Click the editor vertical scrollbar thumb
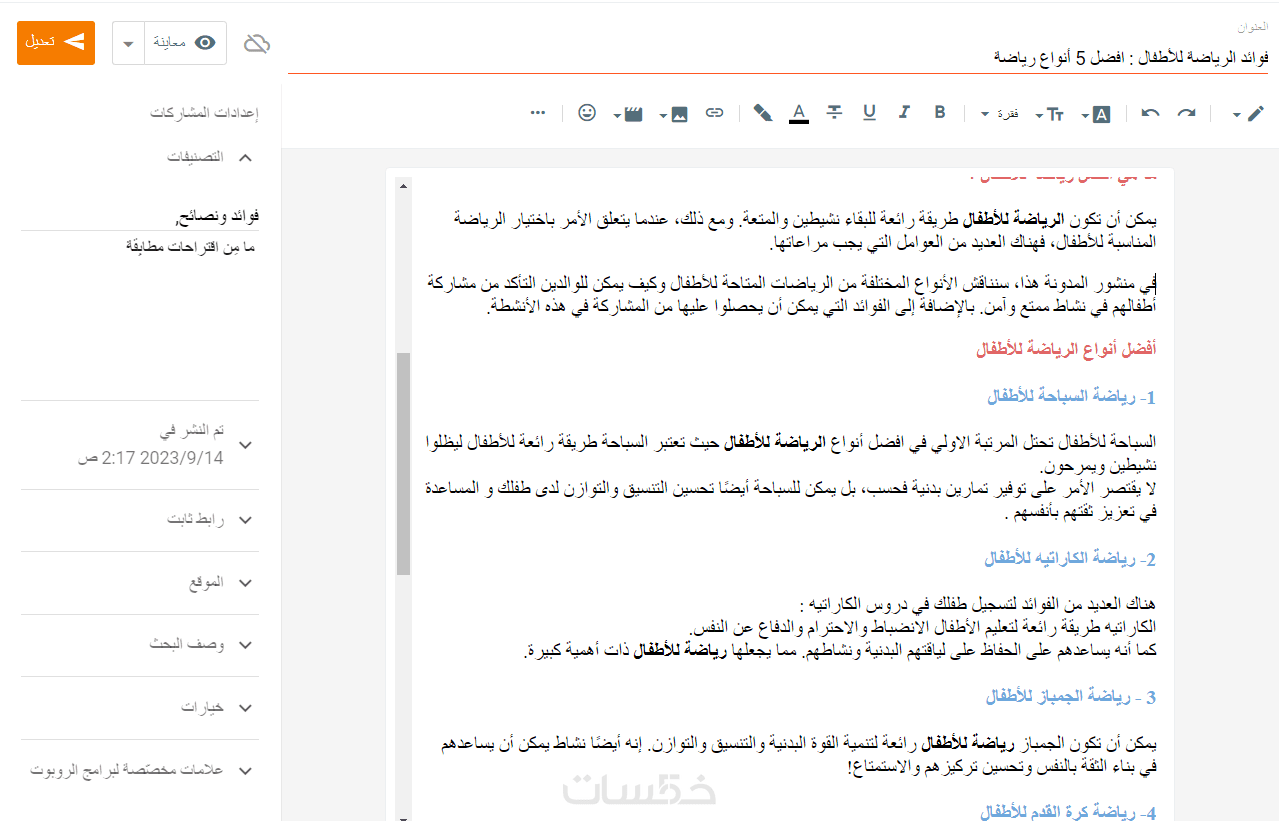The height and width of the screenshot is (821, 1279). point(403,463)
